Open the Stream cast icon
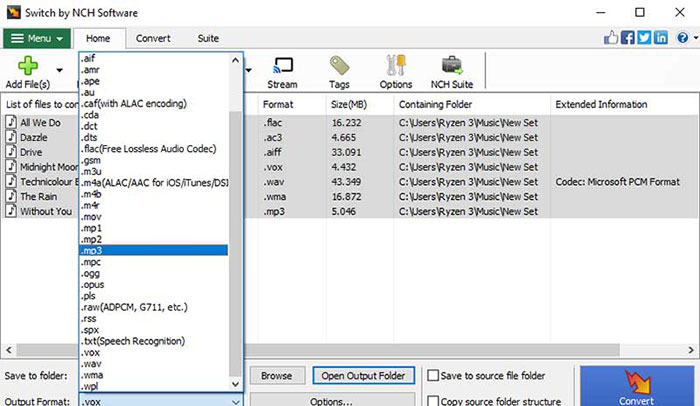700x406 pixels. pos(282,66)
